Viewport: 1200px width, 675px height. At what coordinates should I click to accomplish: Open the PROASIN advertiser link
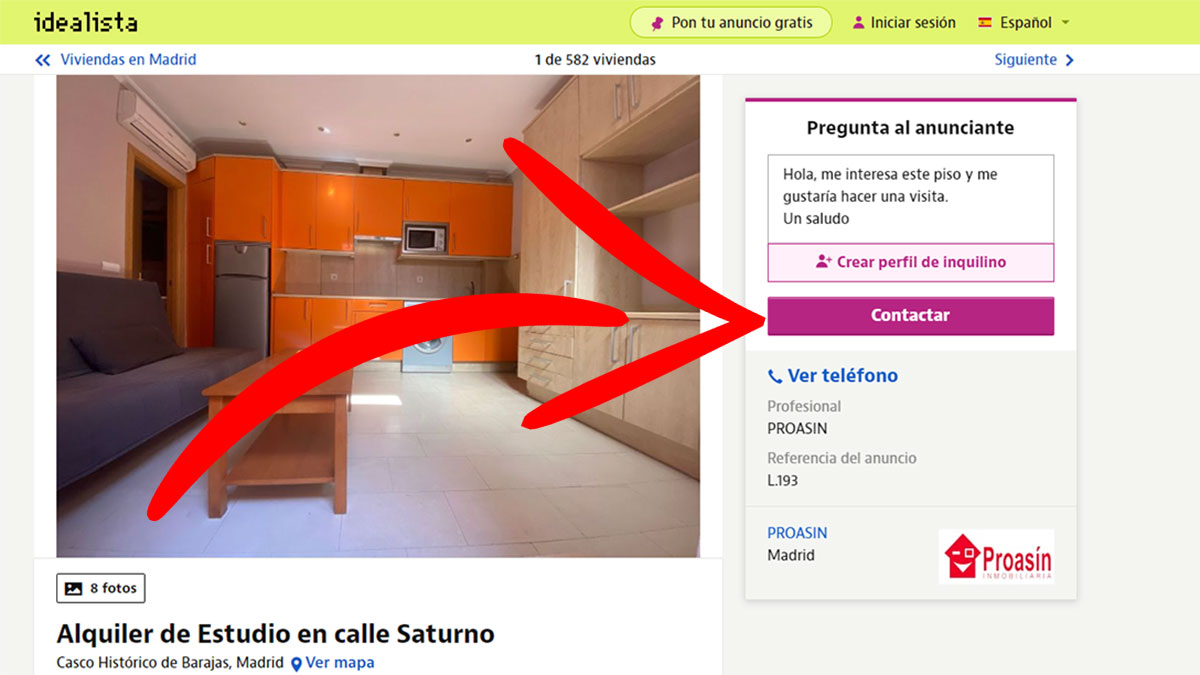point(797,533)
